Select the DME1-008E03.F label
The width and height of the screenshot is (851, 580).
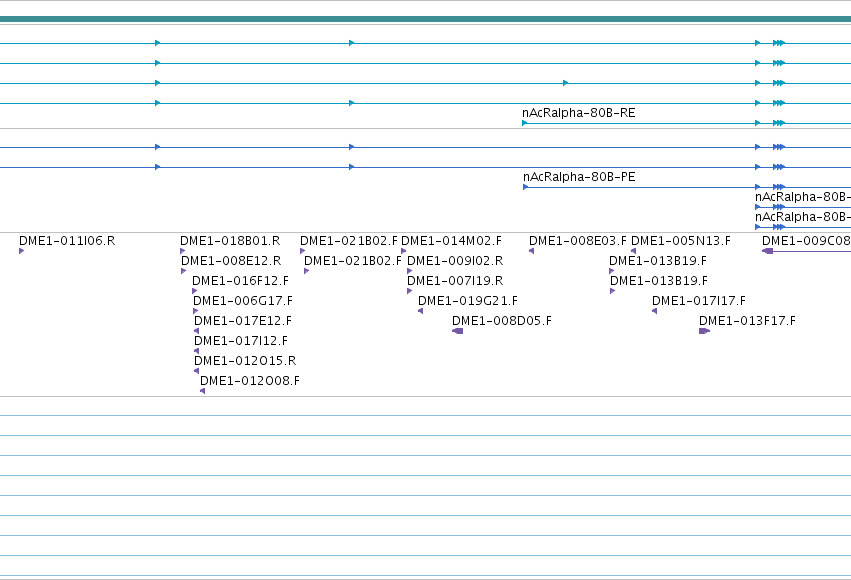pos(577,241)
